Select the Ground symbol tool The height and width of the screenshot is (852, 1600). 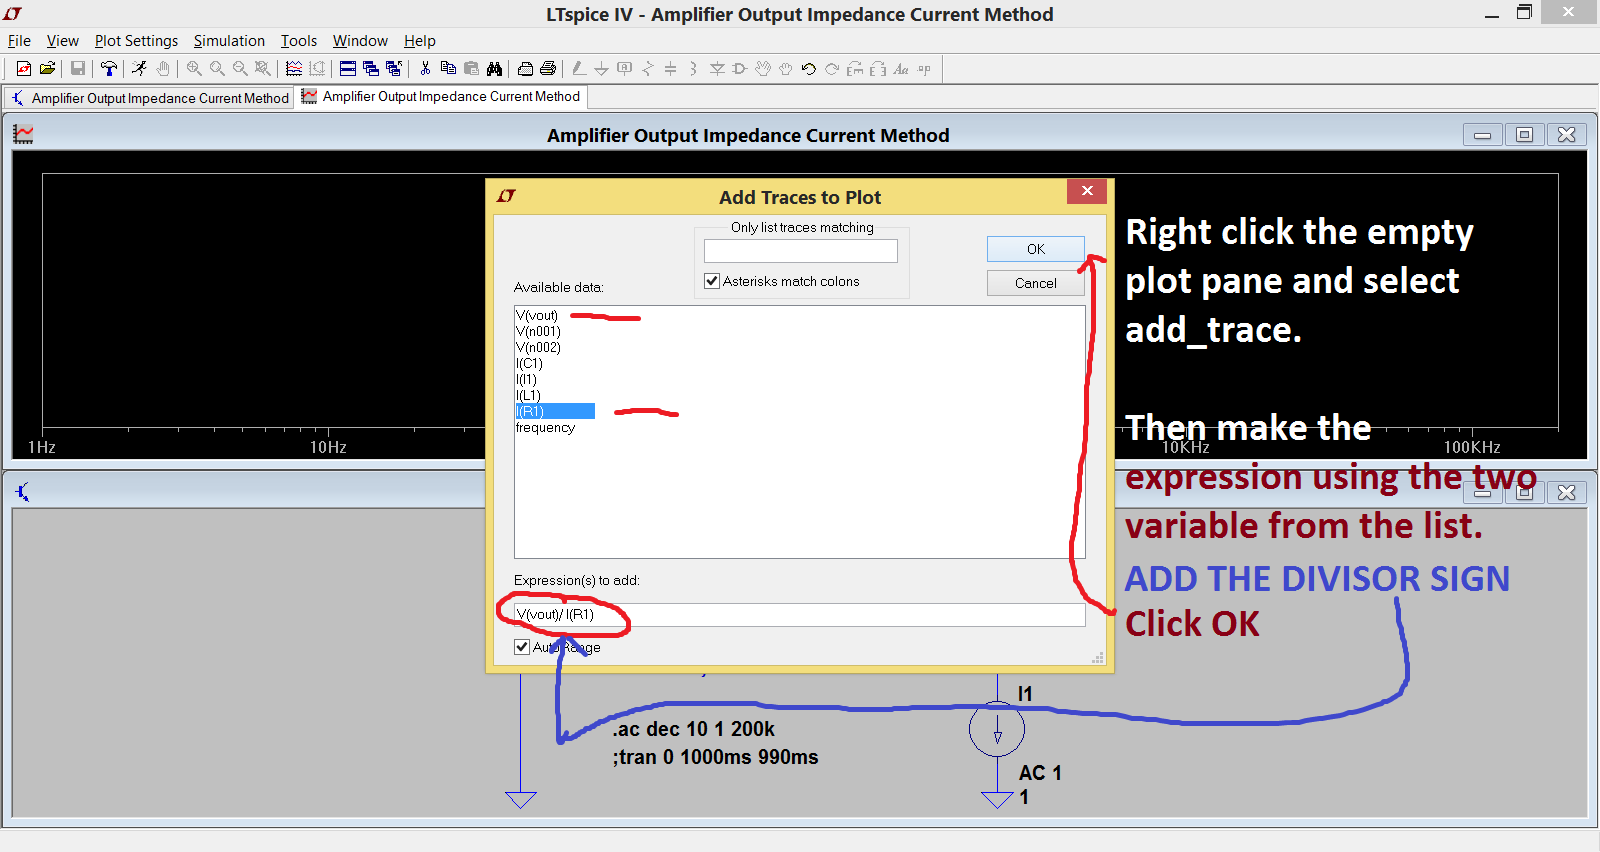click(601, 68)
